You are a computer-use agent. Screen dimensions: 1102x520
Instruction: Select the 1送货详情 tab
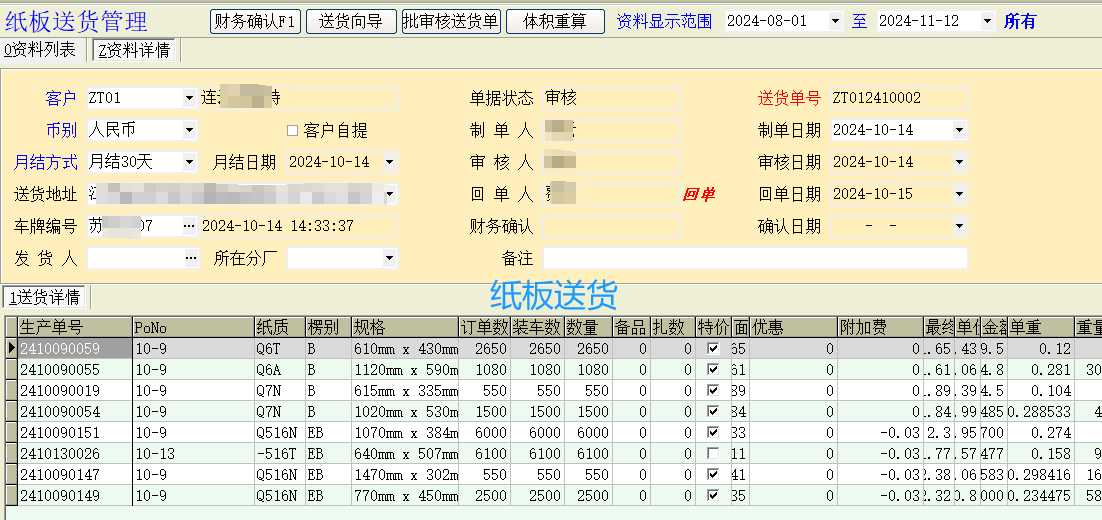(x=46, y=296)
